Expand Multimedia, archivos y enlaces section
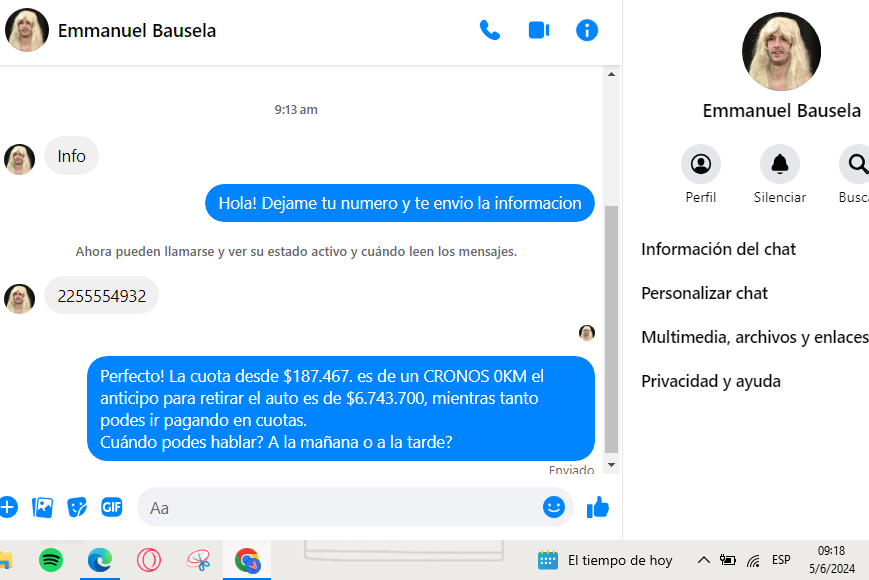 click(x=754, y=337)
